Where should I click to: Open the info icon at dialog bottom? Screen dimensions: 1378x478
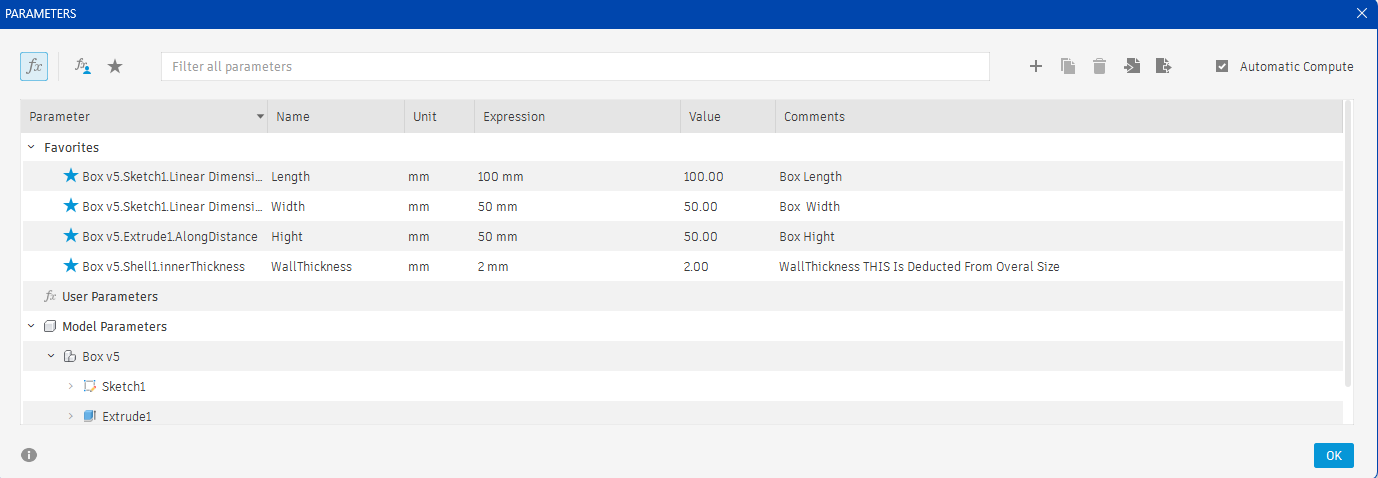click(29, 455)
